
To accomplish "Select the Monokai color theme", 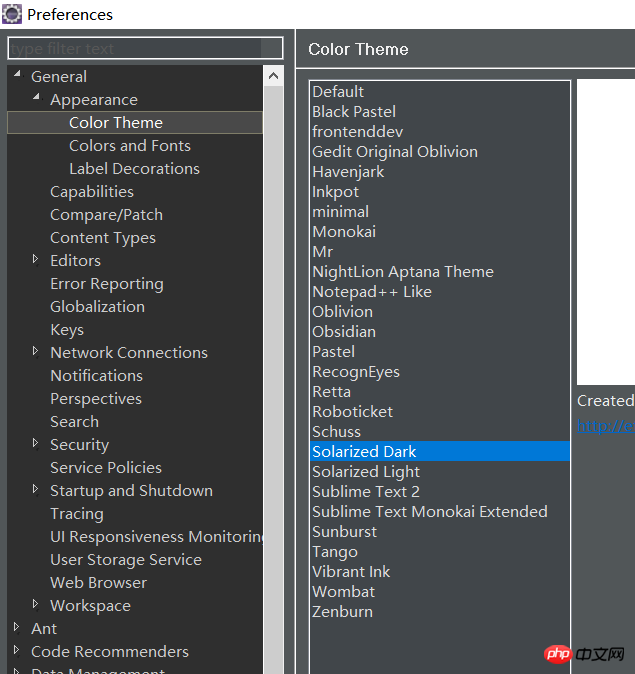I will (x=343, y=232).
